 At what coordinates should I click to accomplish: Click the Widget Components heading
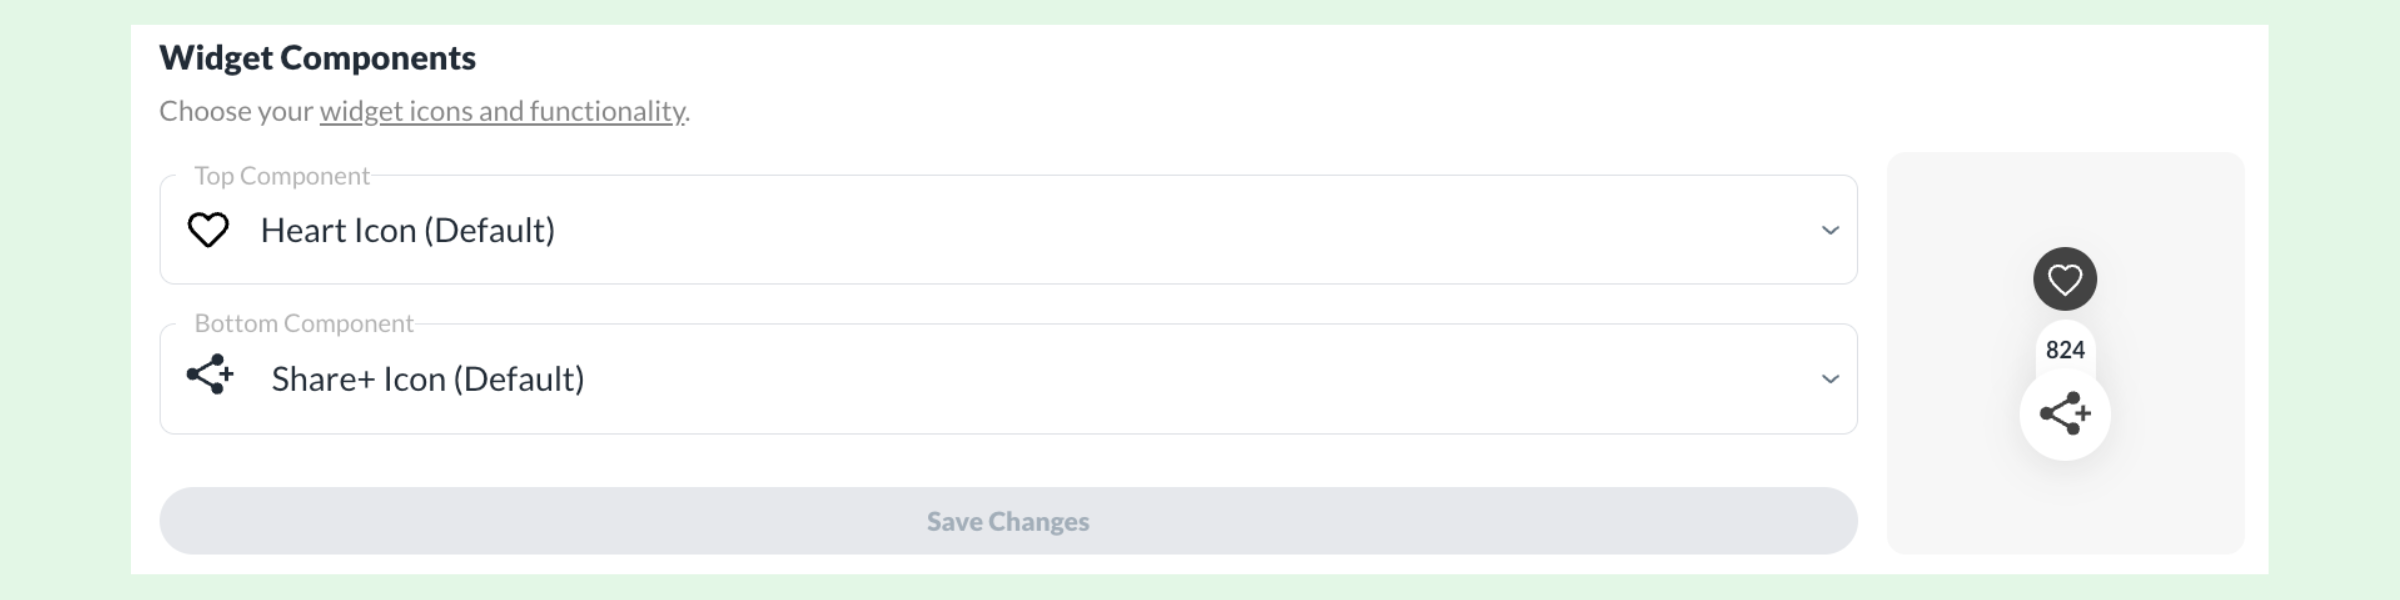(x=317, y=57)
